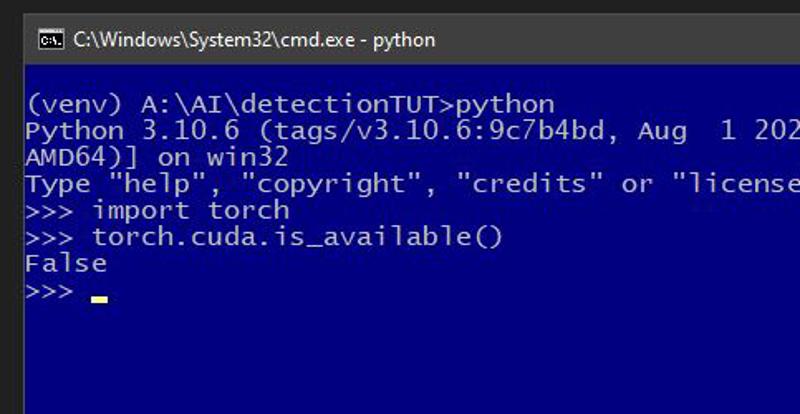Click the partially visible "license" word
Screen dimensions: 800x414
pos(736,184)
